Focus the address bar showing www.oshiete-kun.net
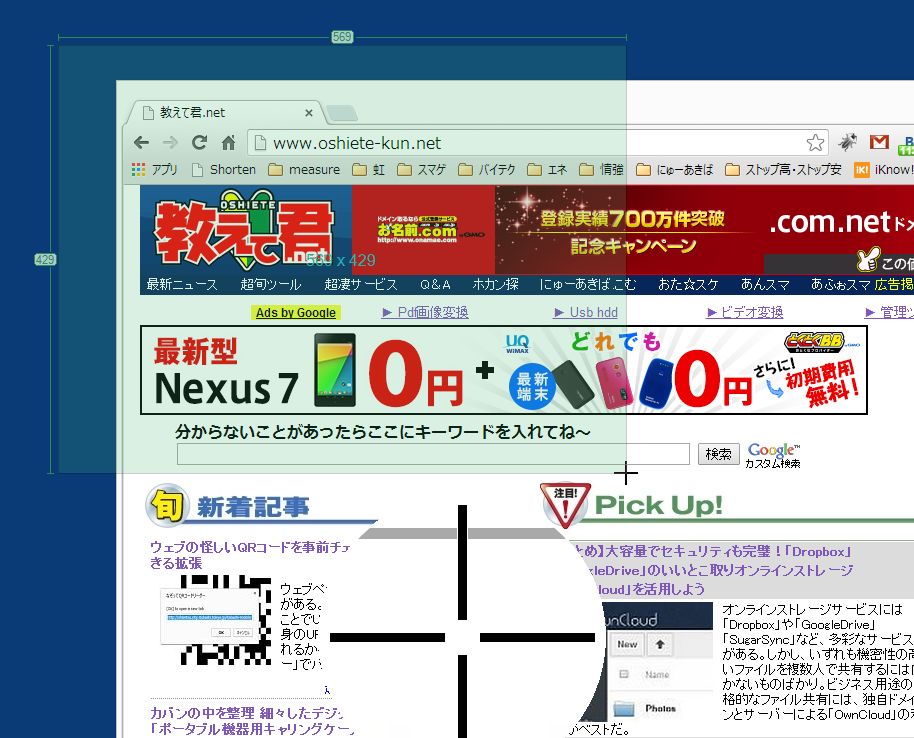This screenshot has width=914, height=738. [x=536, y=143]
